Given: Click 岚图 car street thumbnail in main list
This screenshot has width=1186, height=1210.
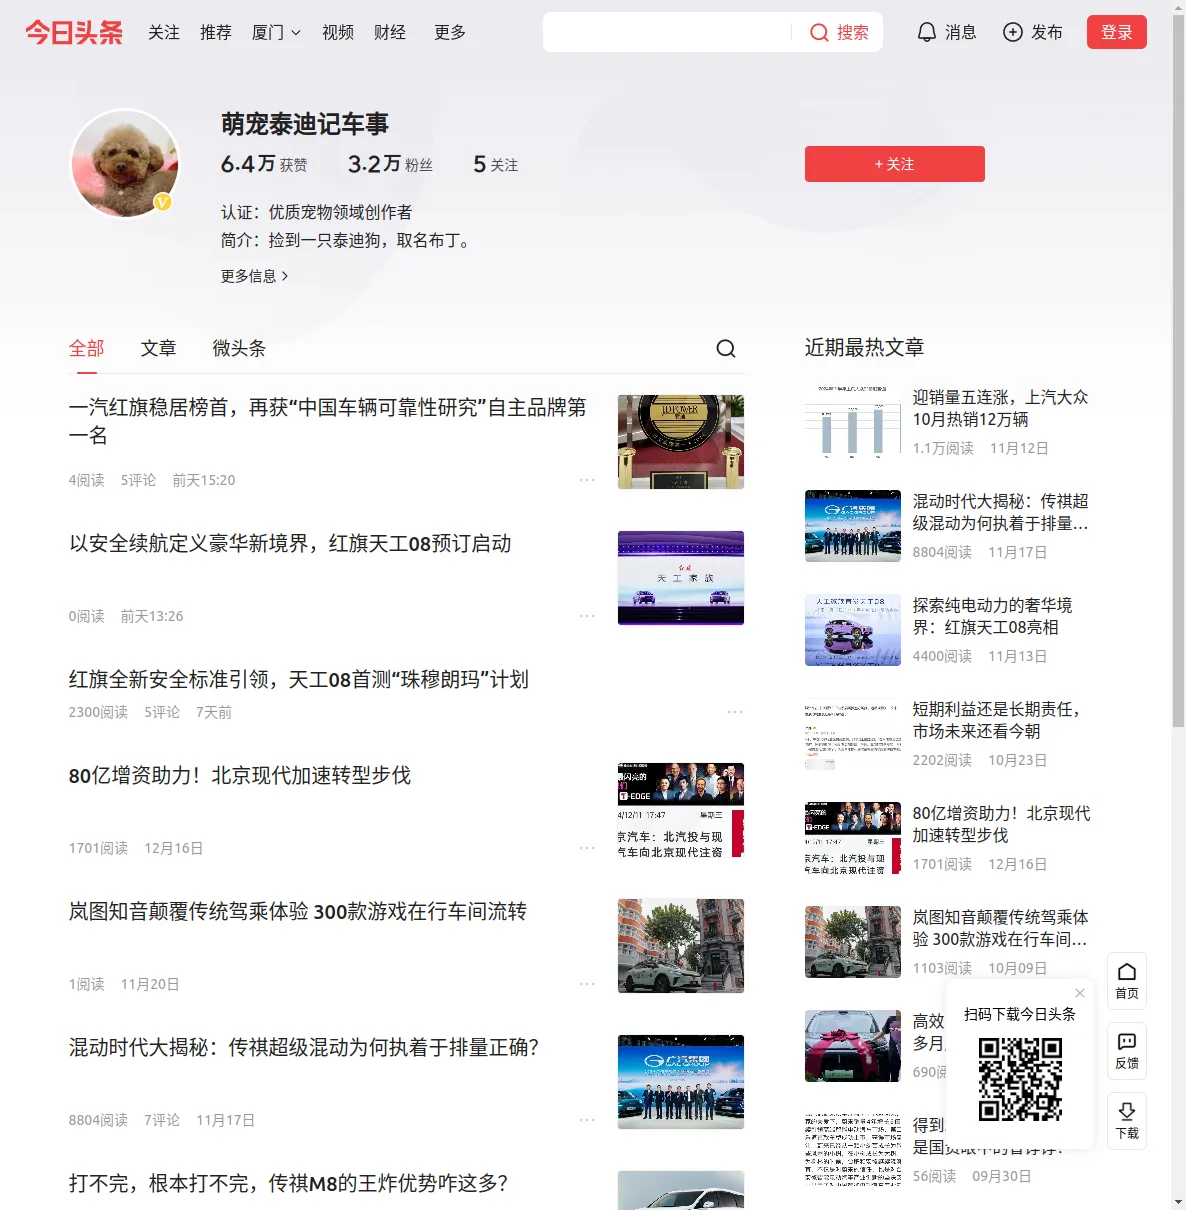Looking at the screenshot, I should pyautogui.click(x=681, y=946).
